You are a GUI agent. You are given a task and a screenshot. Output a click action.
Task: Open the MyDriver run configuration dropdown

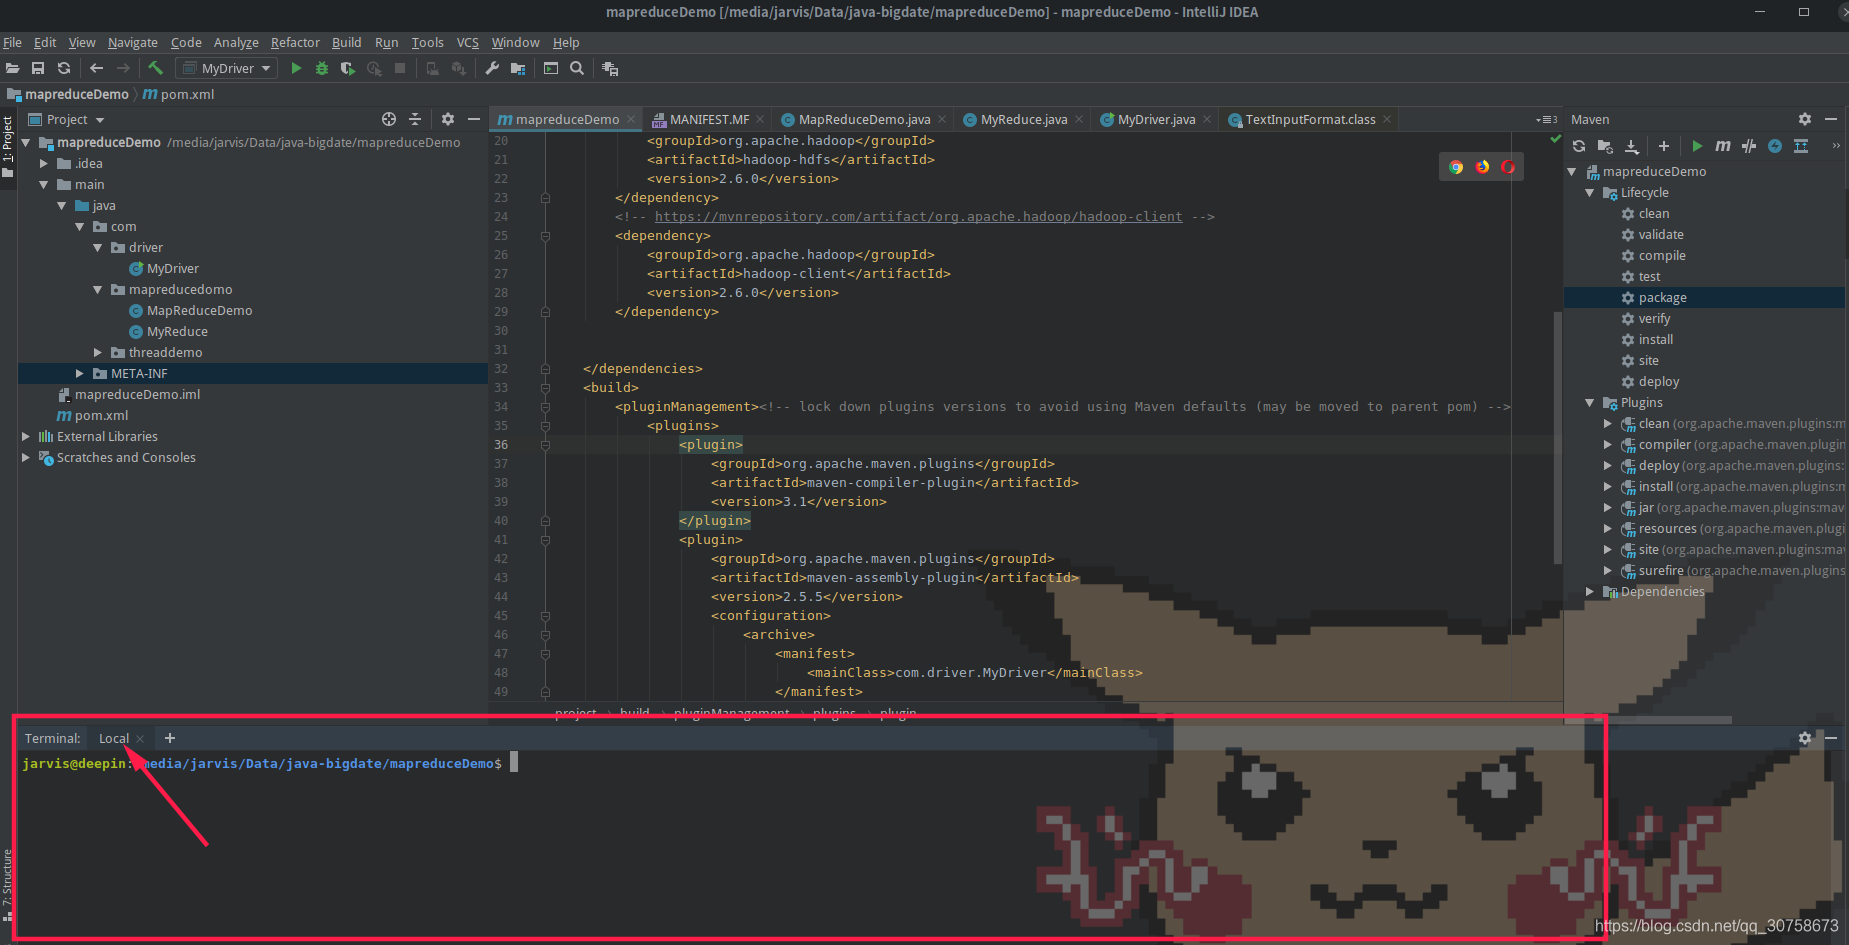[x=226, y=68]
